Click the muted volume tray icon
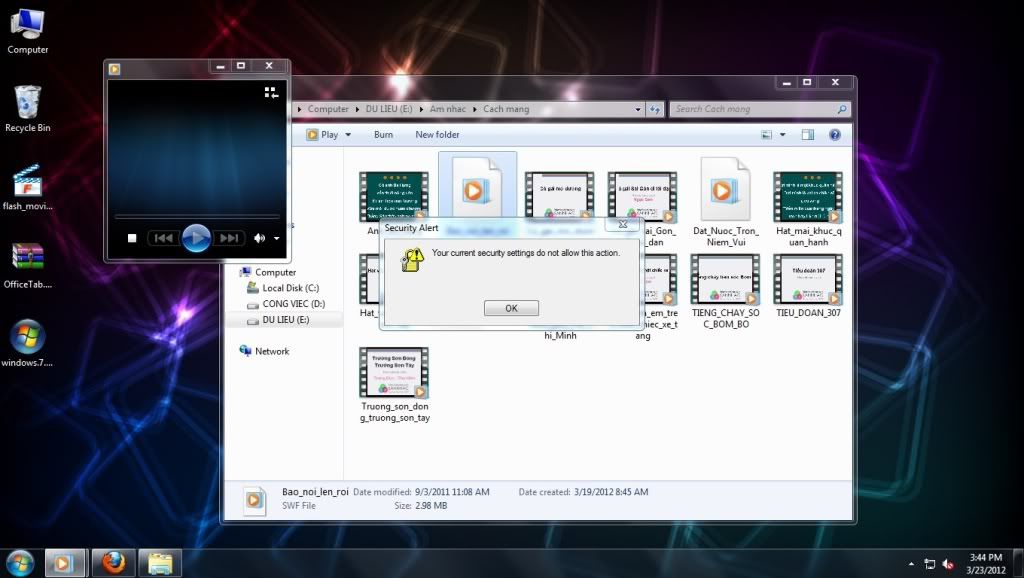 [948, 564]
